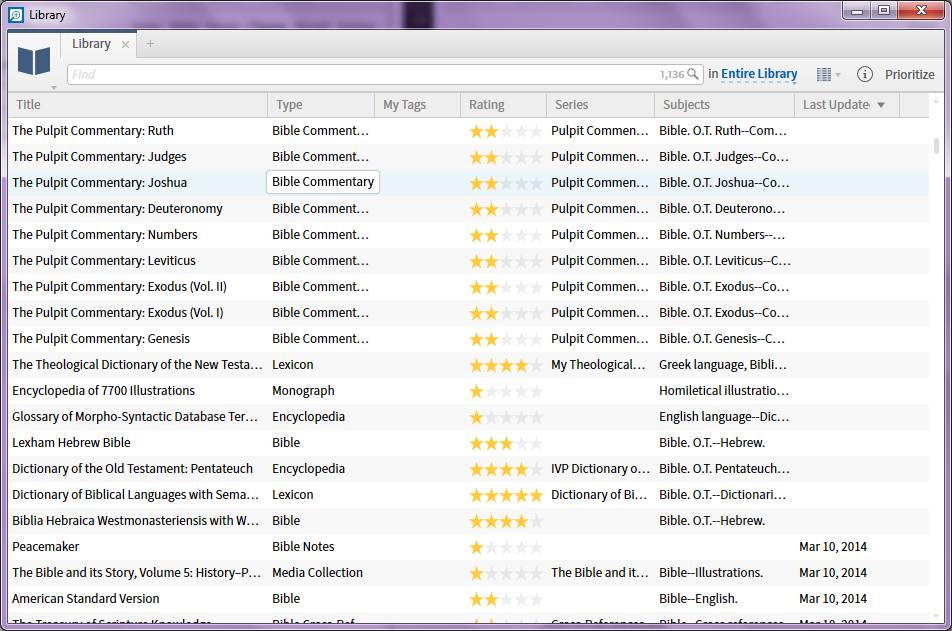Select Biblia Hebraica Westmonasteriensis row

tap(135, 520)
